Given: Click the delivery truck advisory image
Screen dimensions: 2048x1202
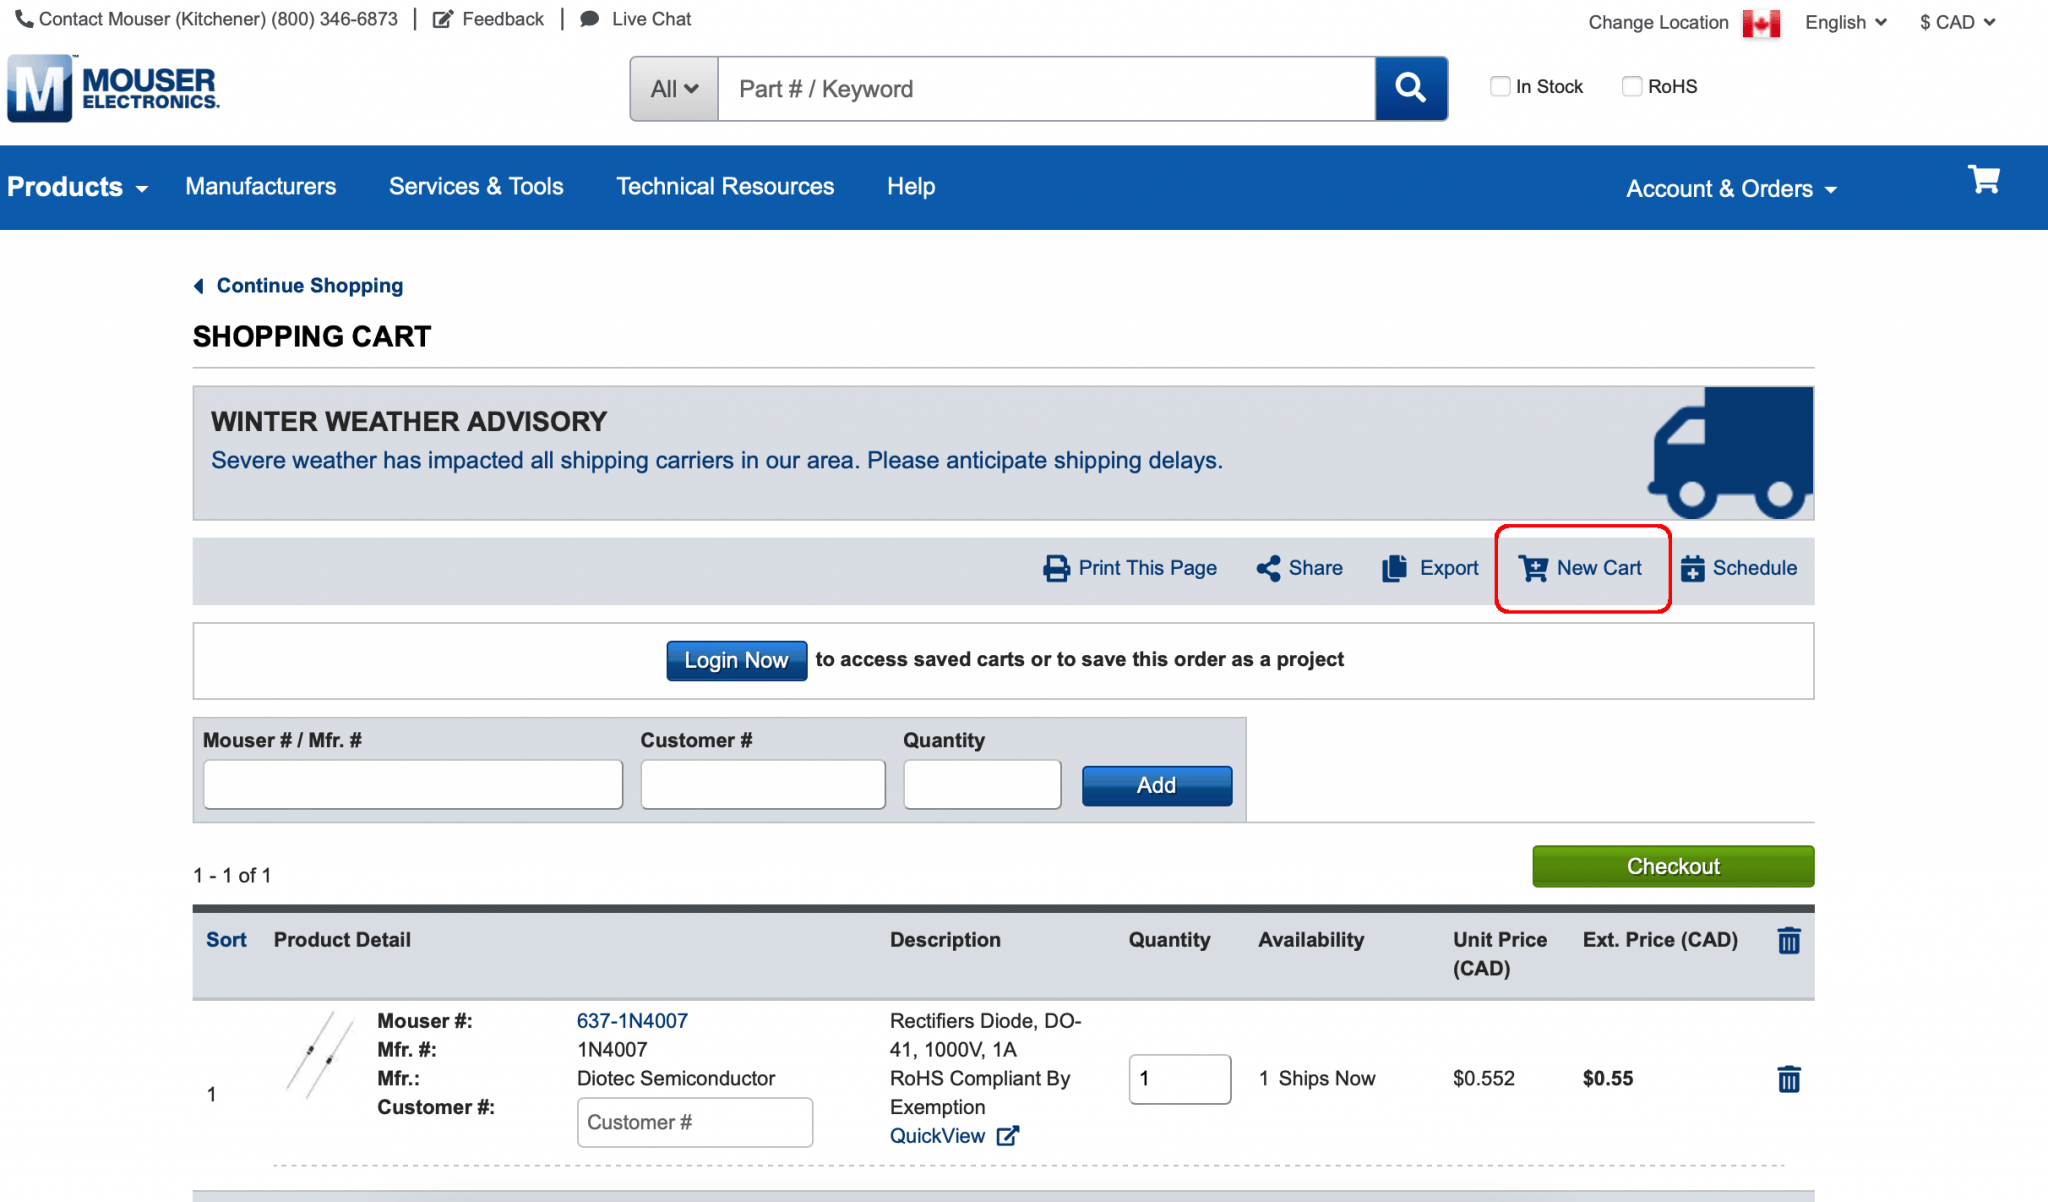Looking at the screenshot, I should (1730, 453).
